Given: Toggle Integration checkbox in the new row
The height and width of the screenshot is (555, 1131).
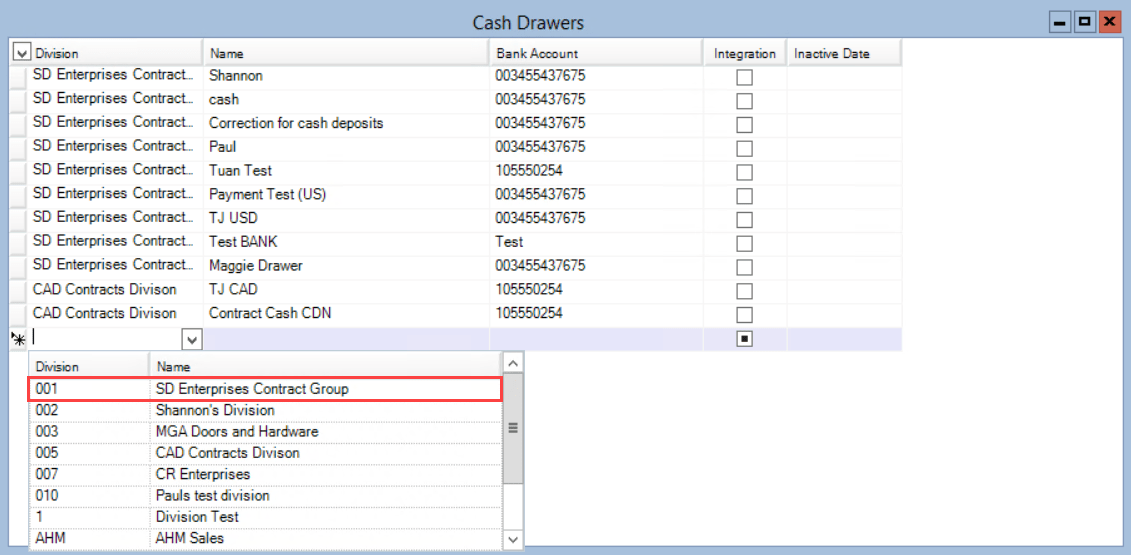Looking at the screenshot, I should click(744, 339).
